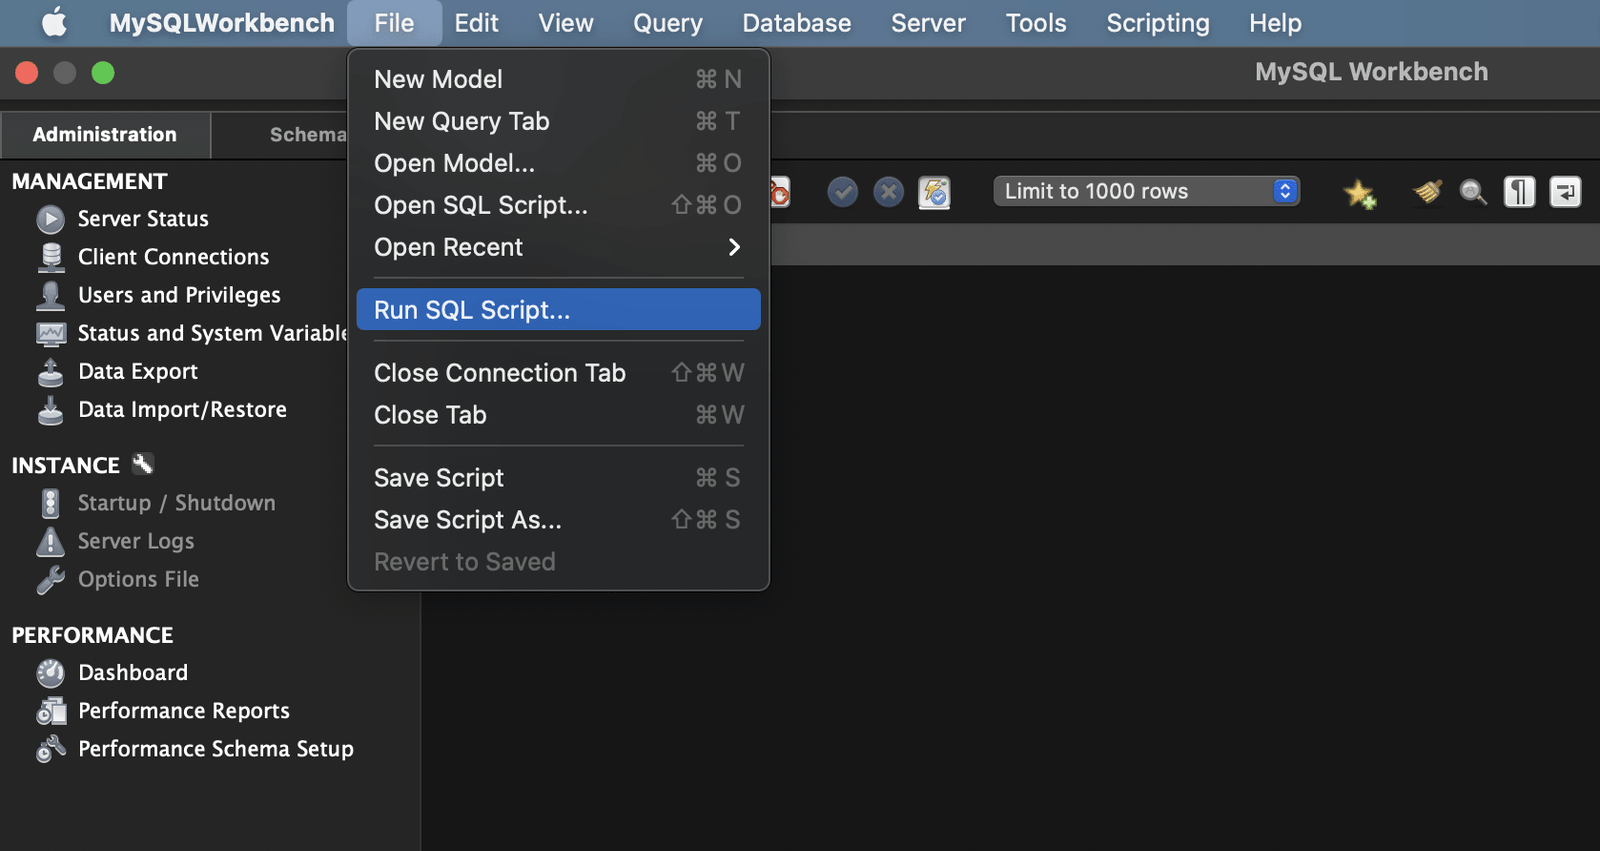This screenshot has height=851, width=1600.
Task: Choose New Query Tab menu item
Action: [x=558, y=121]
